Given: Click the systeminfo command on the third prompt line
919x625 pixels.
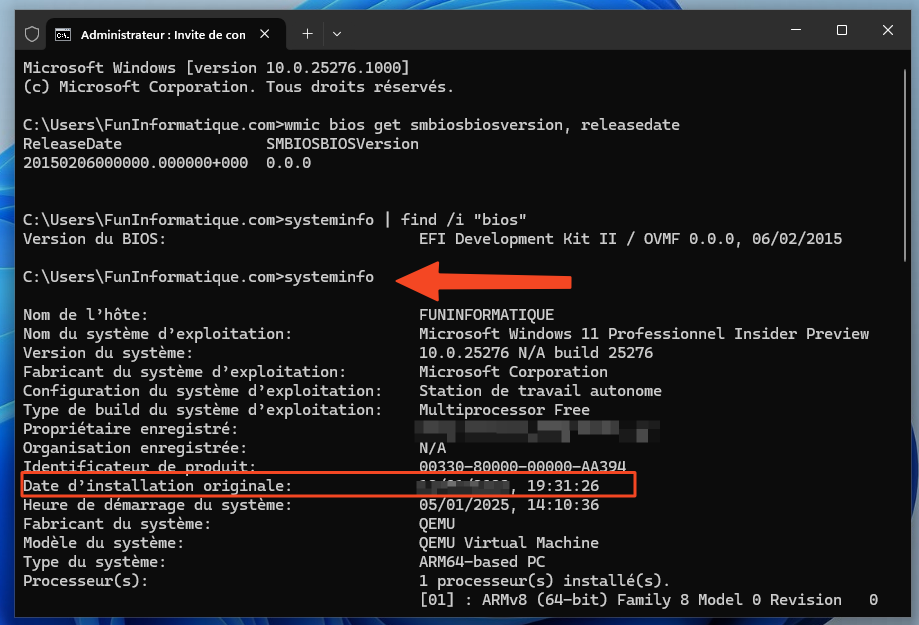Looking at the screenshot, I should point(329,277).
